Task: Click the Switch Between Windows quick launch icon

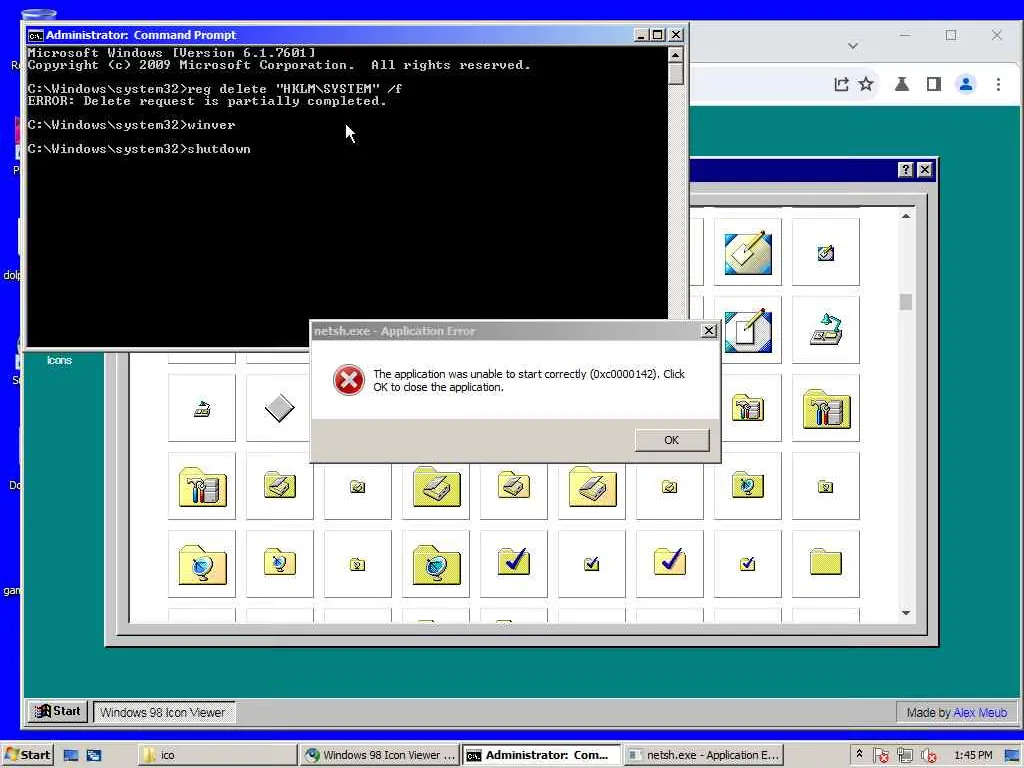Action: [94, 755]
